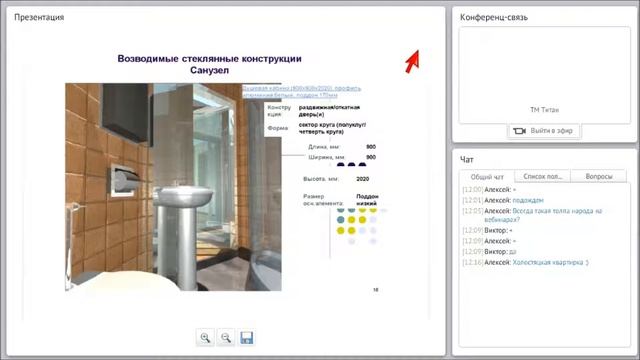Image resolution: width=640 pixels, height=360 pixels.
Task: Click the 'Выйти в эфир' broadcast button
Action: pyautogui.click(x=544, y=131)
